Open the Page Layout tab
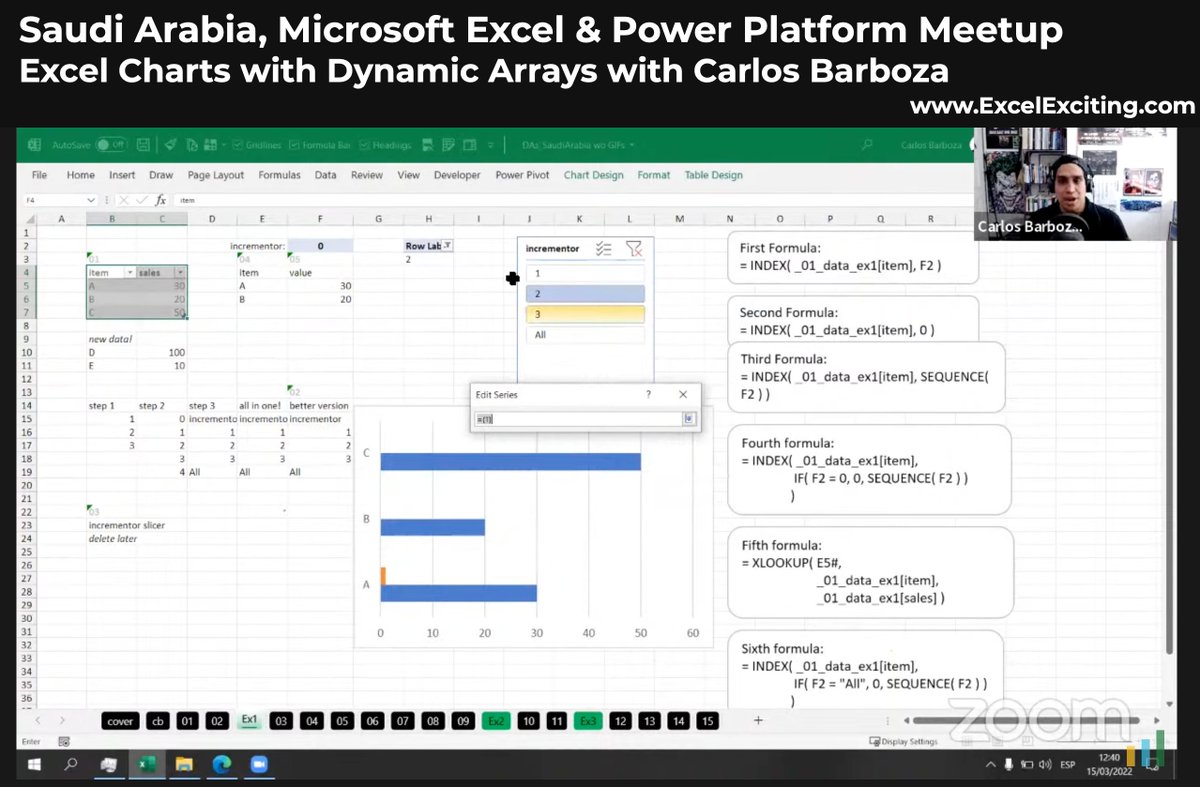 (216, 175)
